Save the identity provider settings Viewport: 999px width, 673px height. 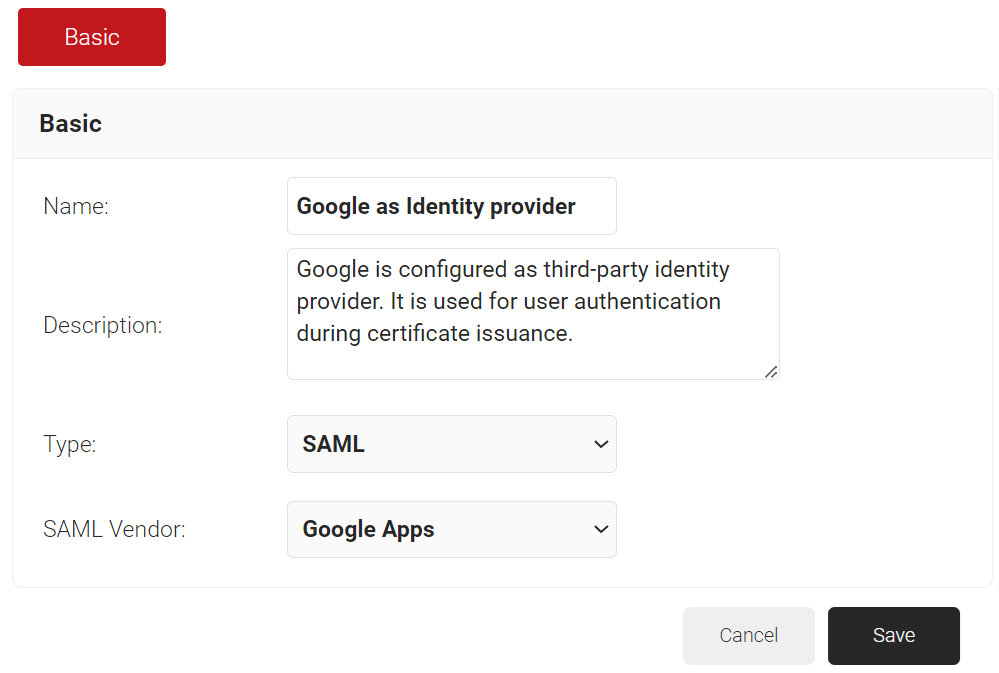pos(893,636)
